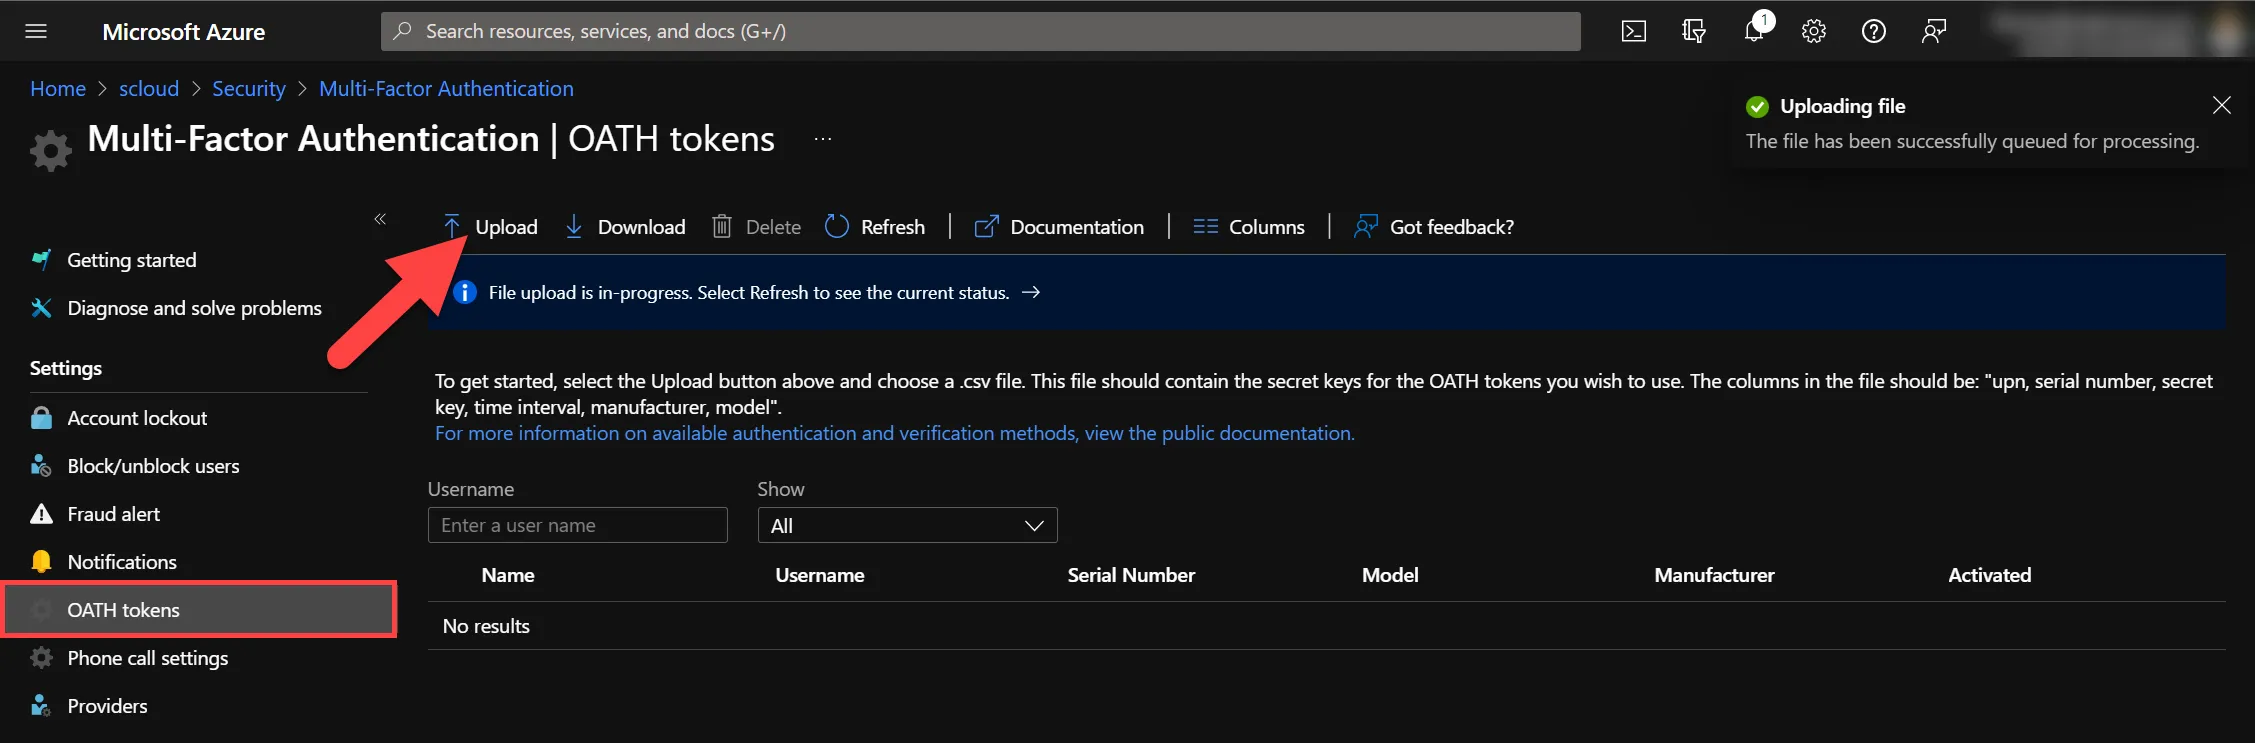Viewport: 2255px width, 743px height.
Task: Click the arrow in the in-progress banner
Action: tap(1031, 293)
